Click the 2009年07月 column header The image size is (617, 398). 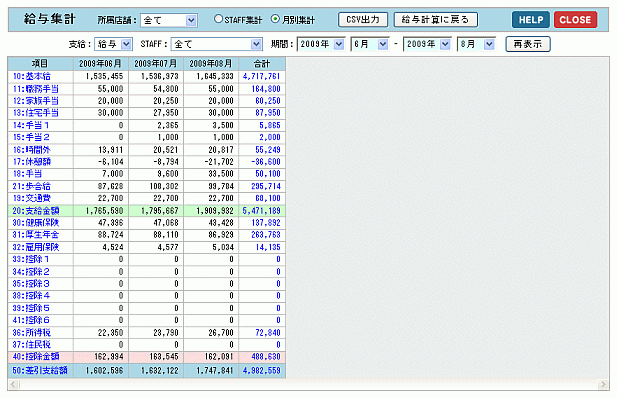click(x=156, y=64)
